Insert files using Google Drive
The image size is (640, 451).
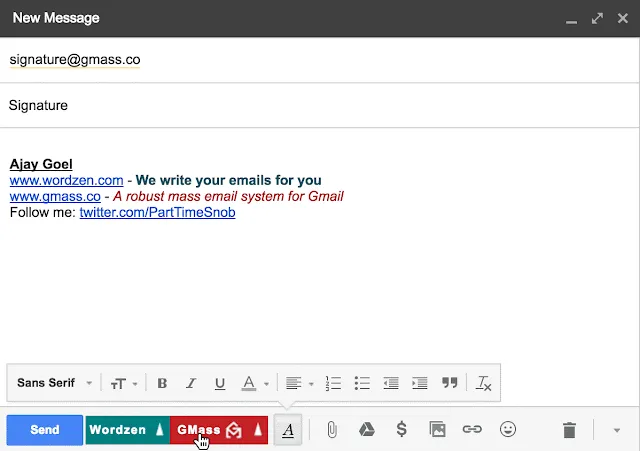(x=367, y=429)
